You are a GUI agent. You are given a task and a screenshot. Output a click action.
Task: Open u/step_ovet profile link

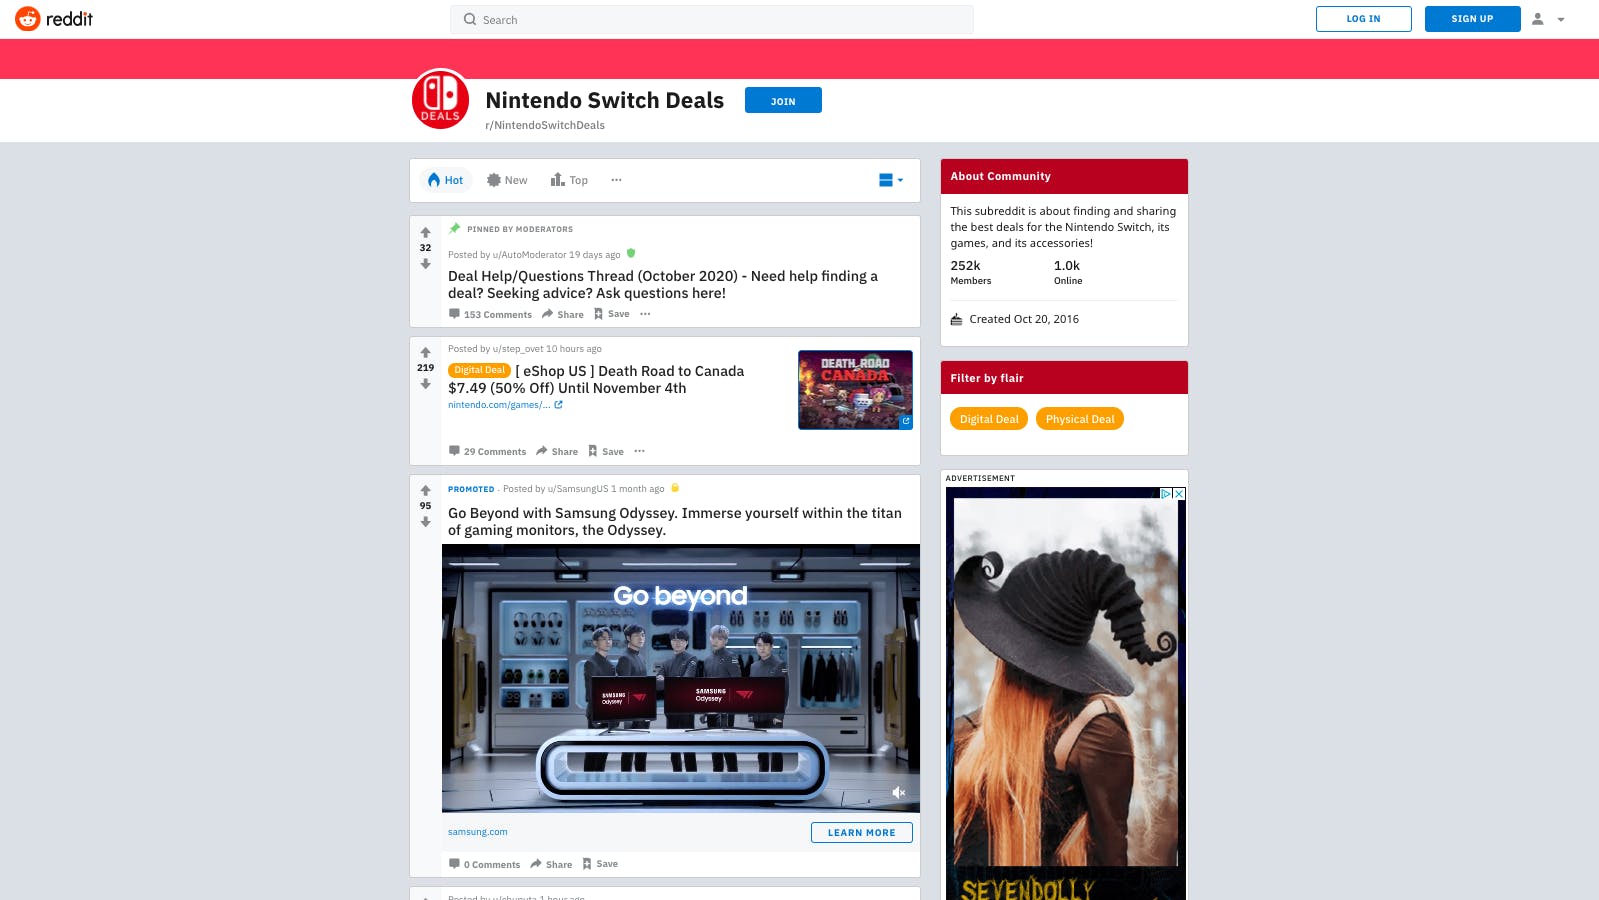tap(517, 349)
